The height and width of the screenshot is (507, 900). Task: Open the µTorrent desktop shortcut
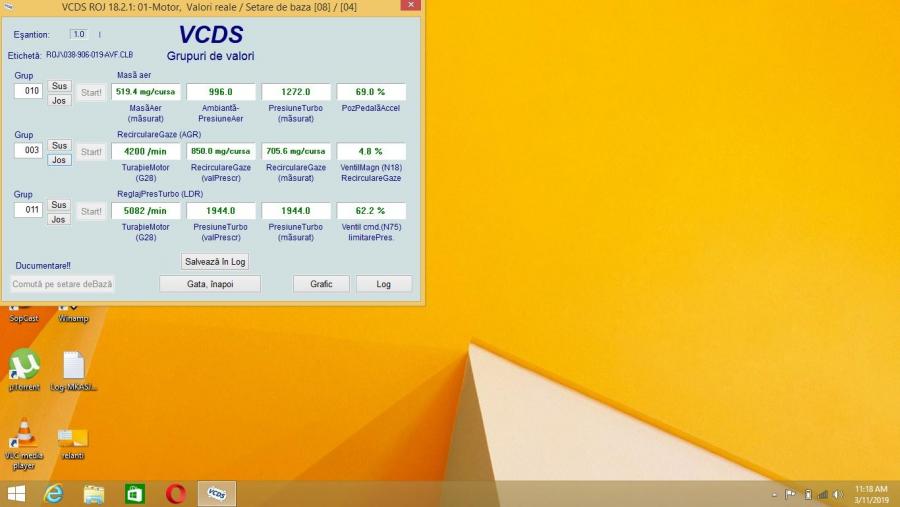coord(24,366)
